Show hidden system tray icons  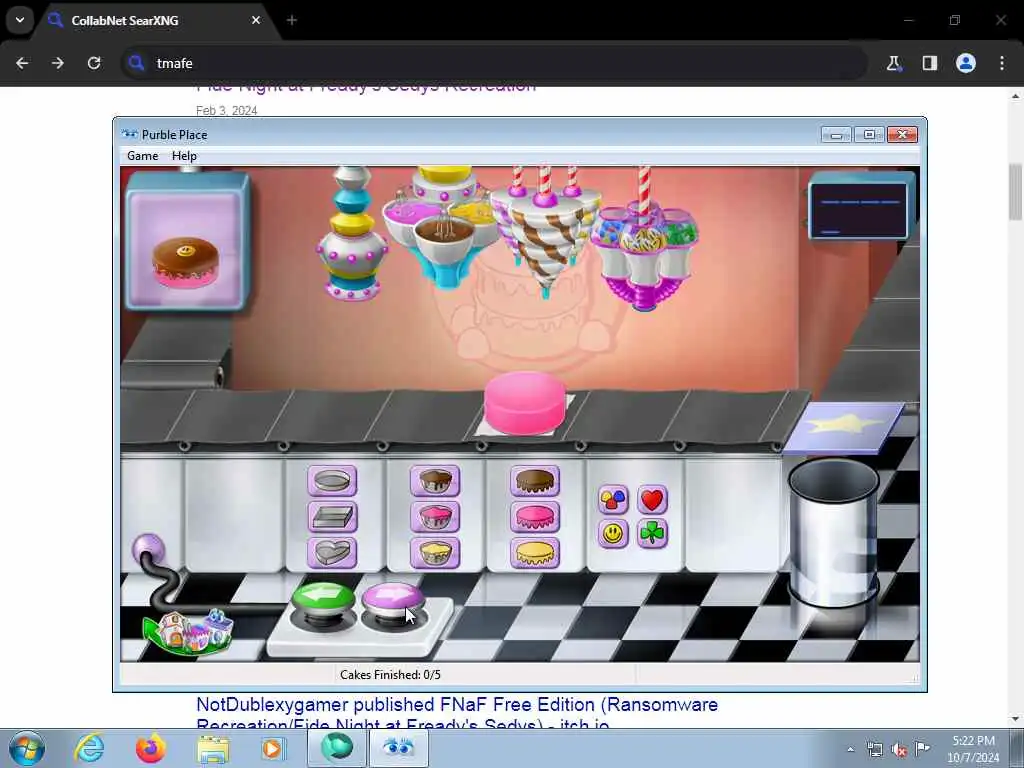(x=850, y=750)
